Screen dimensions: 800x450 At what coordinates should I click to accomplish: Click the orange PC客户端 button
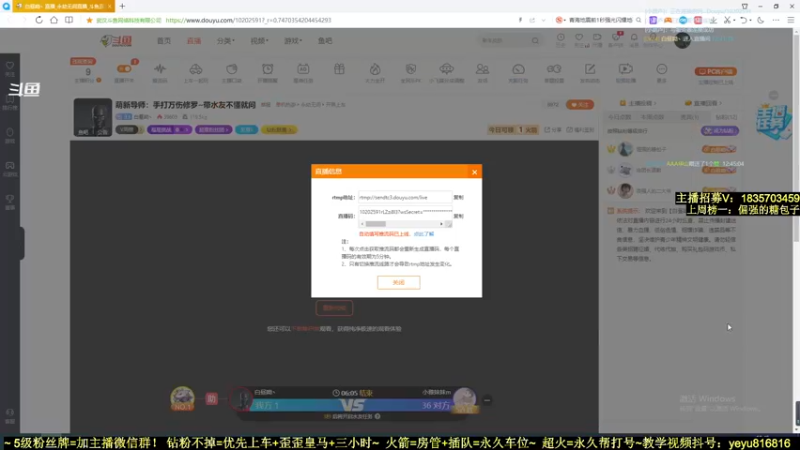tap(715, 71)
